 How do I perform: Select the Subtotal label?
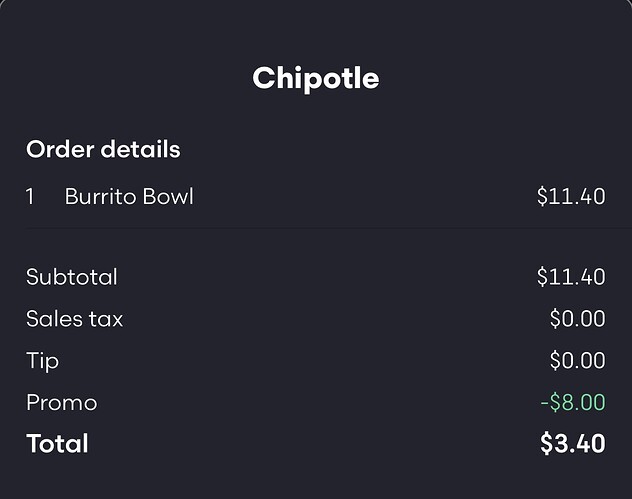(x=72, y=277)
